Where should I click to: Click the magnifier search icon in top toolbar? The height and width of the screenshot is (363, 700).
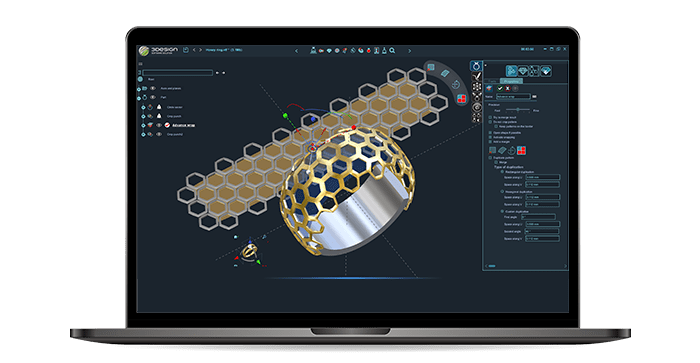click(x=392, y=51)
